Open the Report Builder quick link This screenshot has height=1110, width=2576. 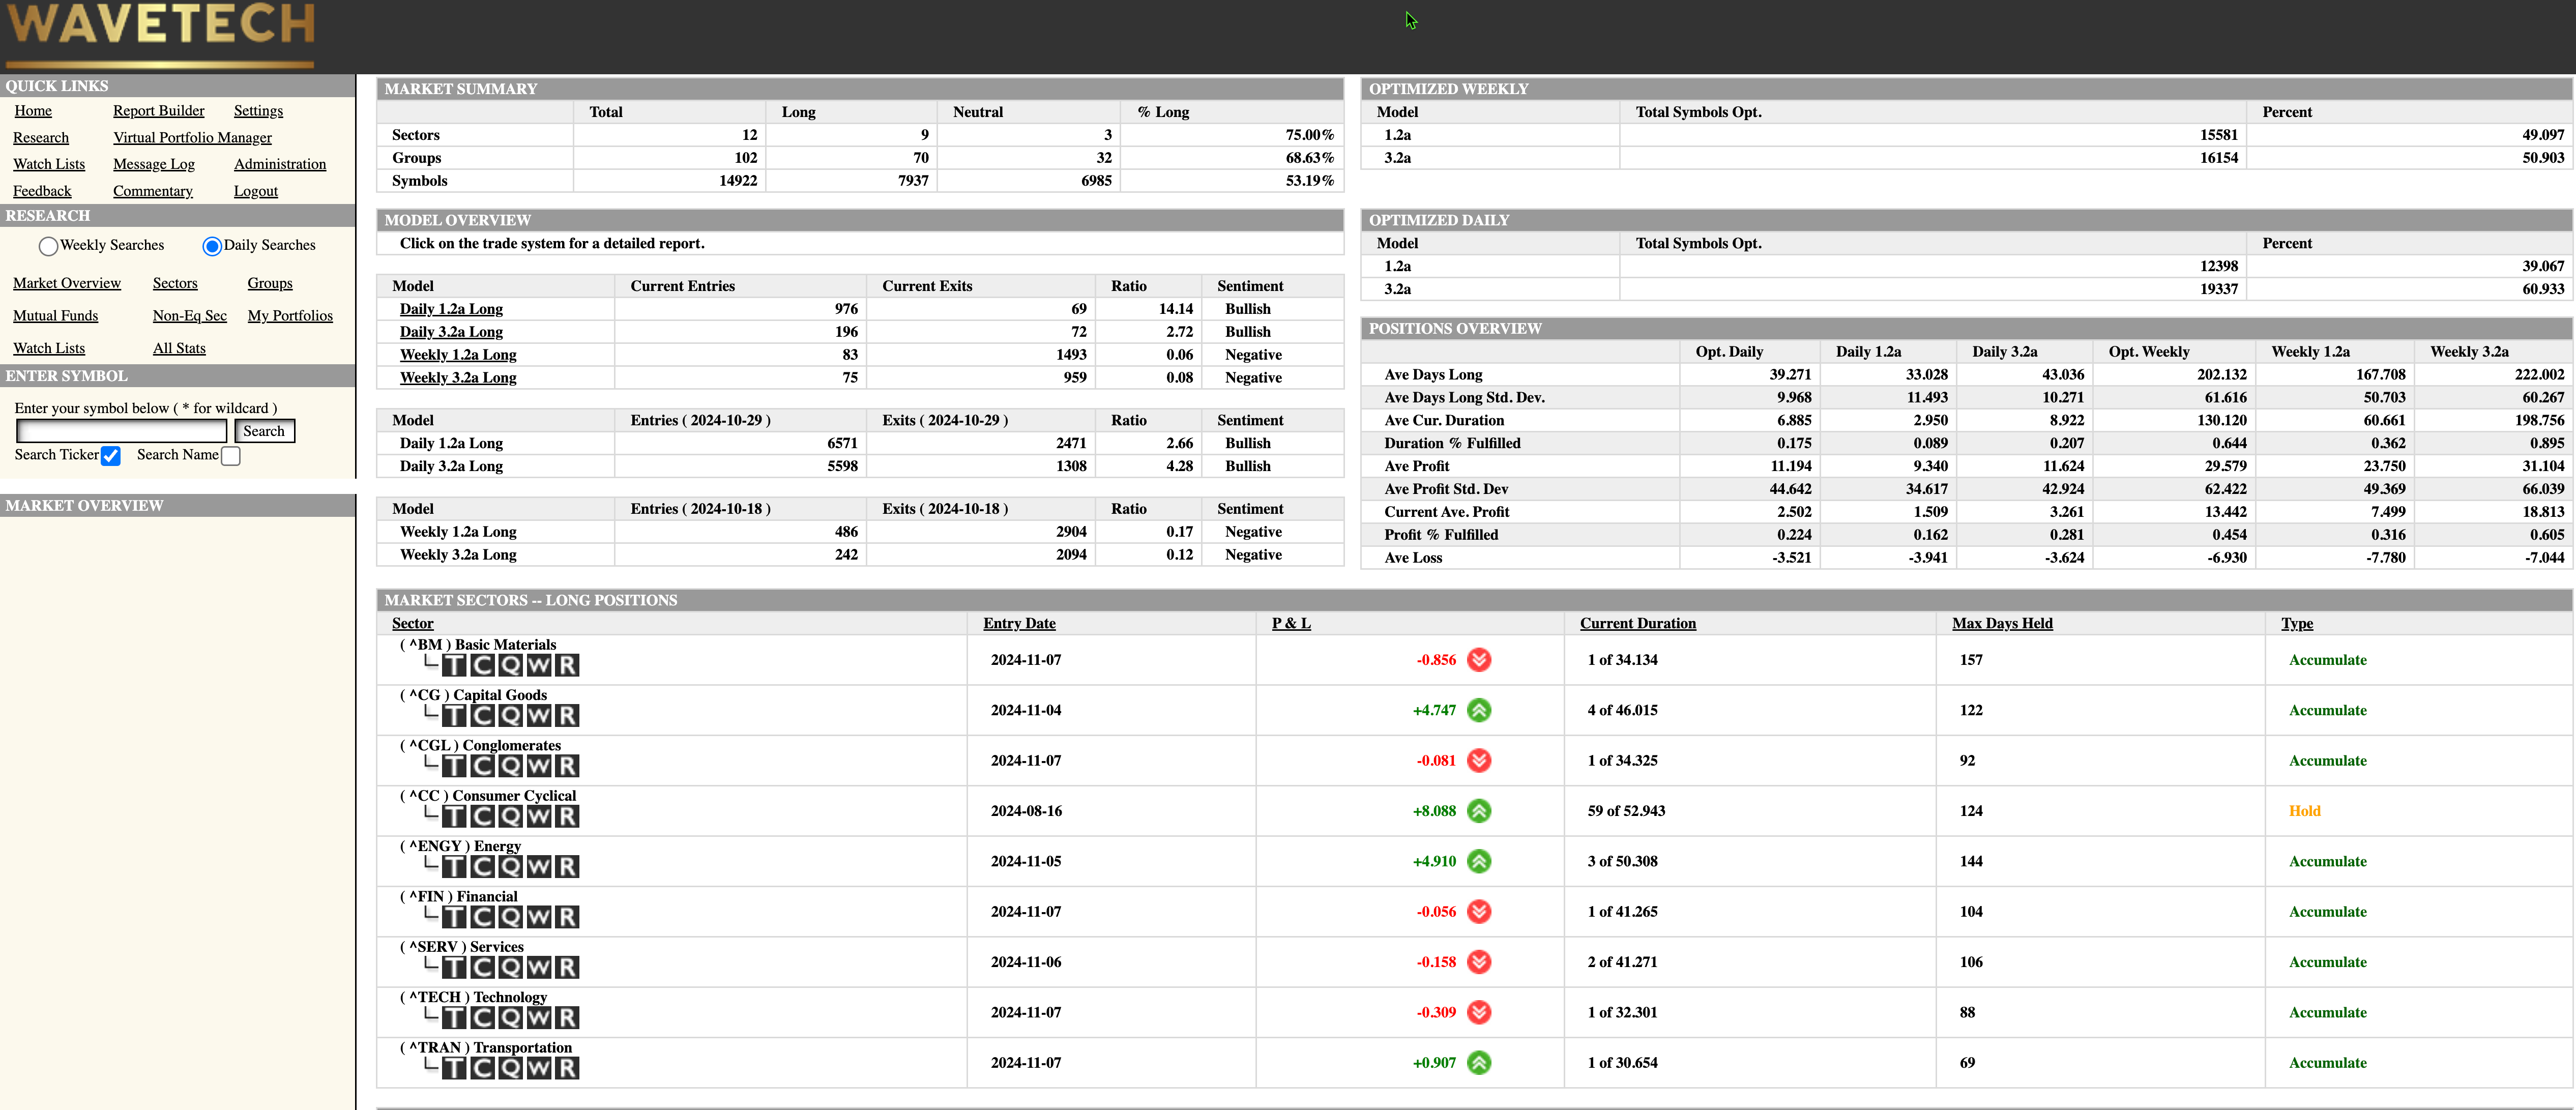(x=158, y=111)
